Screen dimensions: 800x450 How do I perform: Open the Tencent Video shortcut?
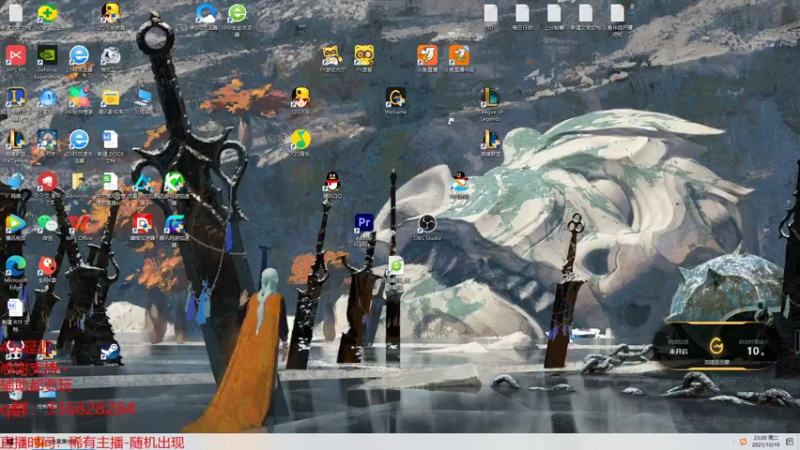15,223
